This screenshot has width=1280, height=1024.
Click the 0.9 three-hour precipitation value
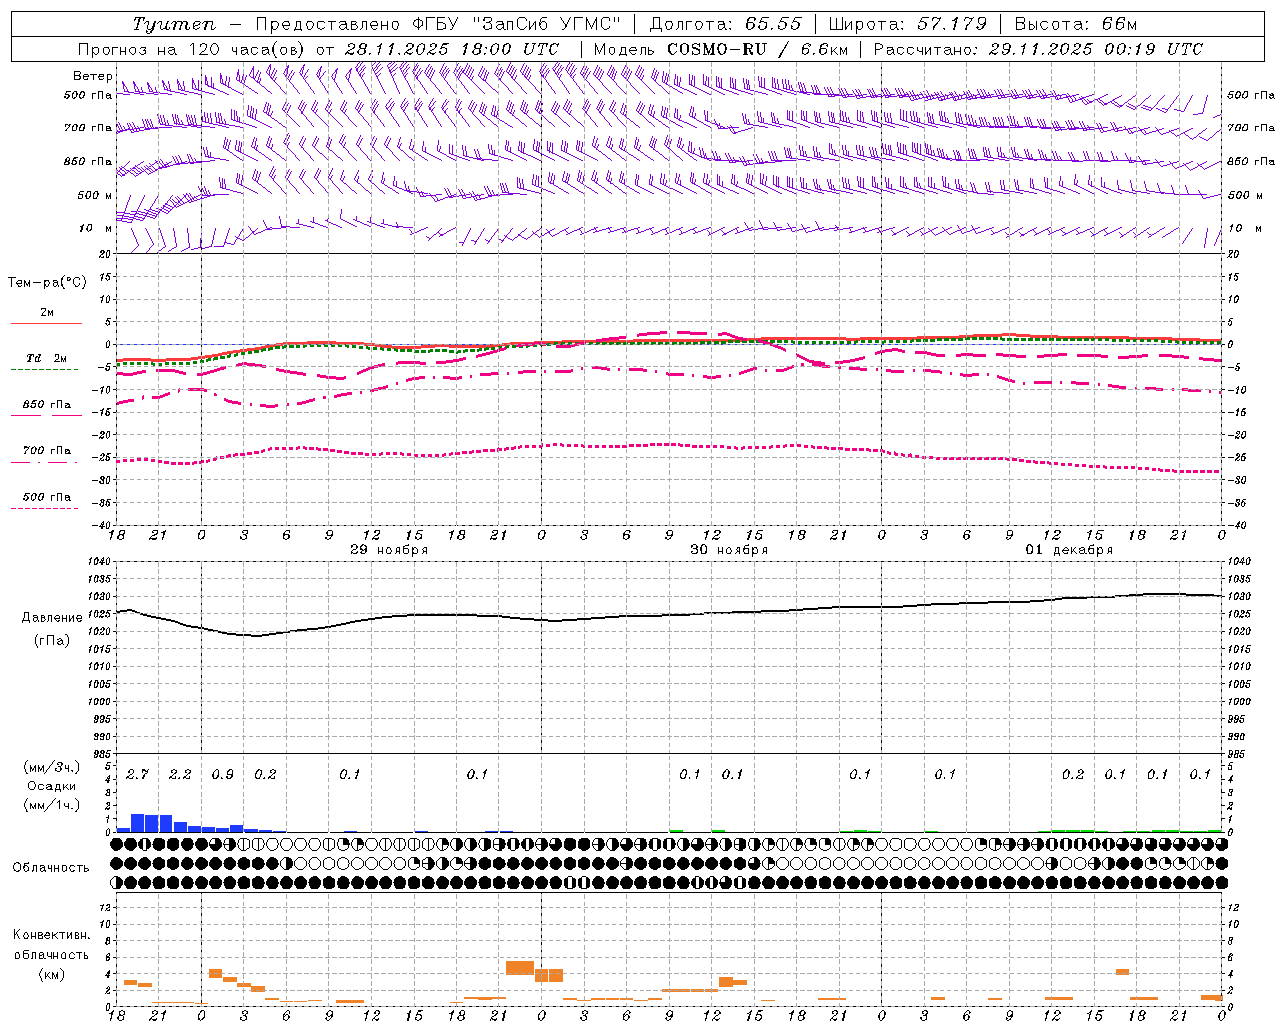point(222,774)
